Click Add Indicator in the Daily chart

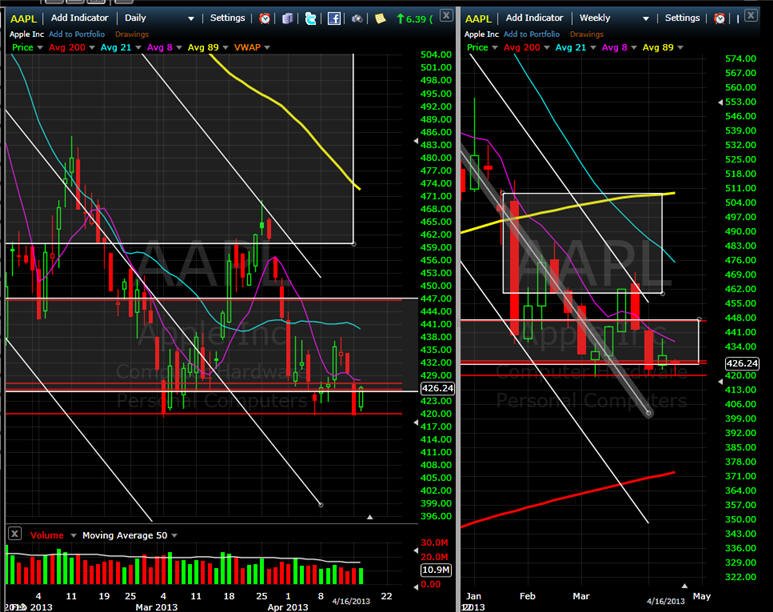[x=79, y=18]
